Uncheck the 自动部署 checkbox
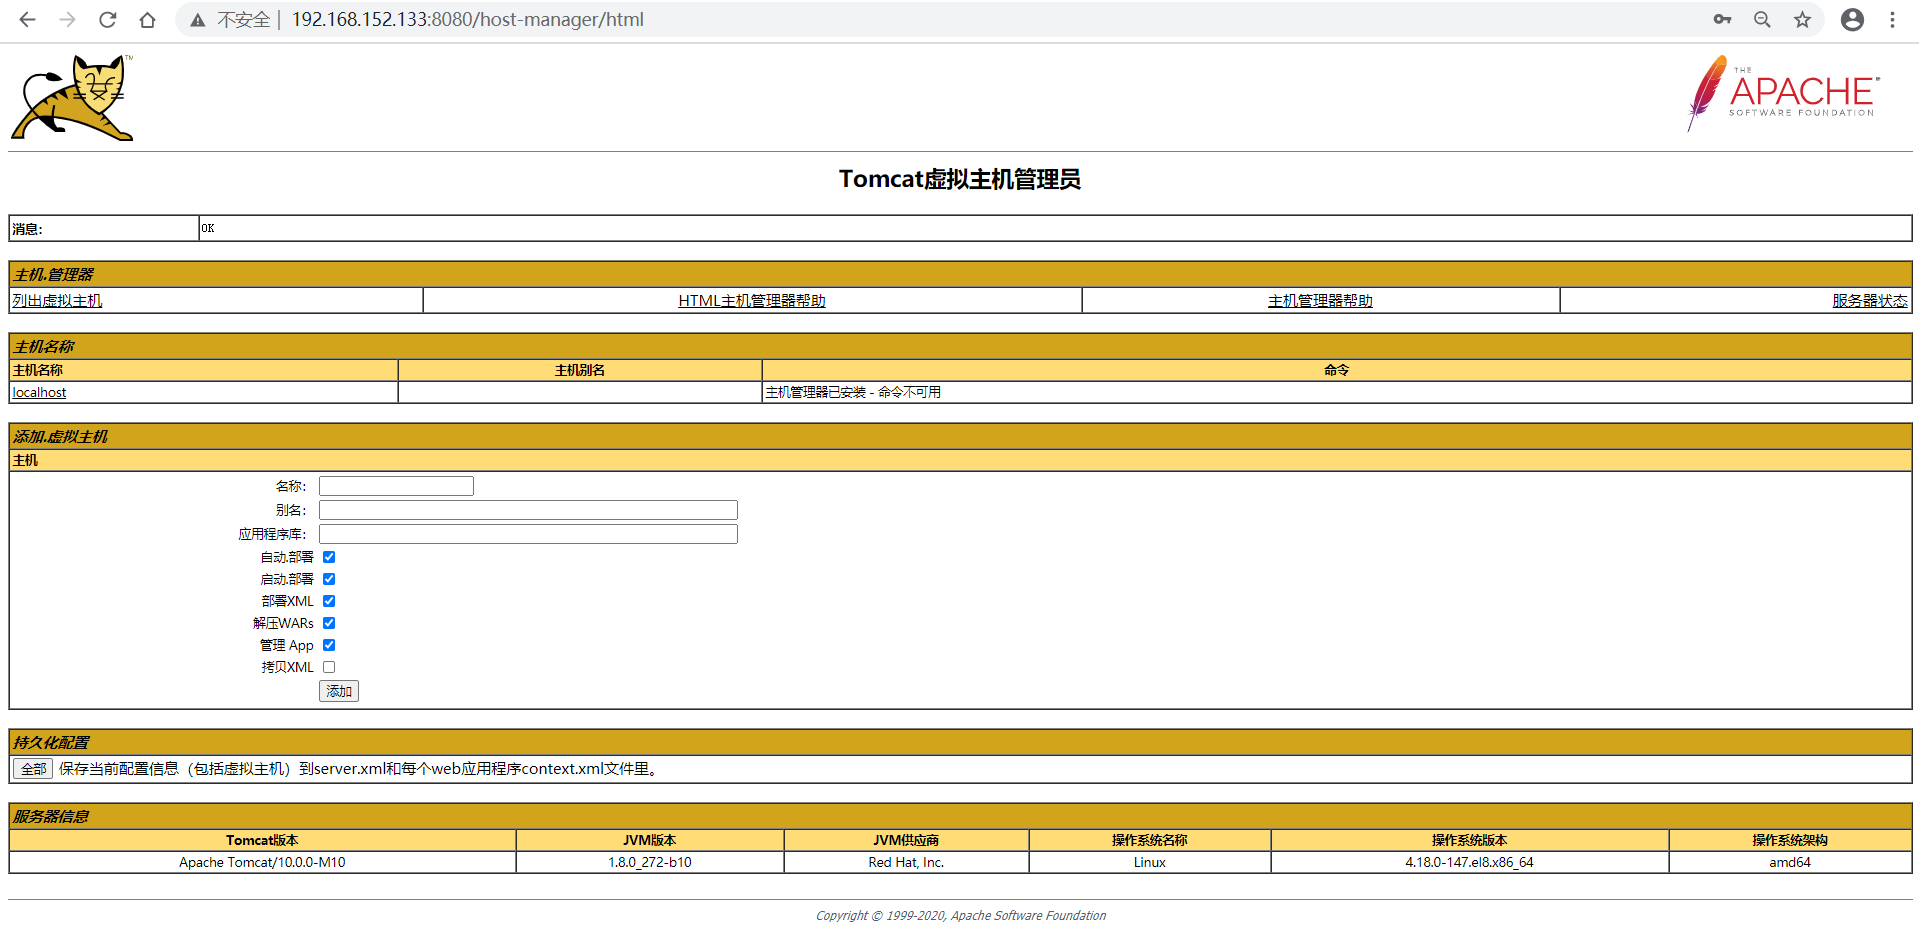 [x=329, y=557]
